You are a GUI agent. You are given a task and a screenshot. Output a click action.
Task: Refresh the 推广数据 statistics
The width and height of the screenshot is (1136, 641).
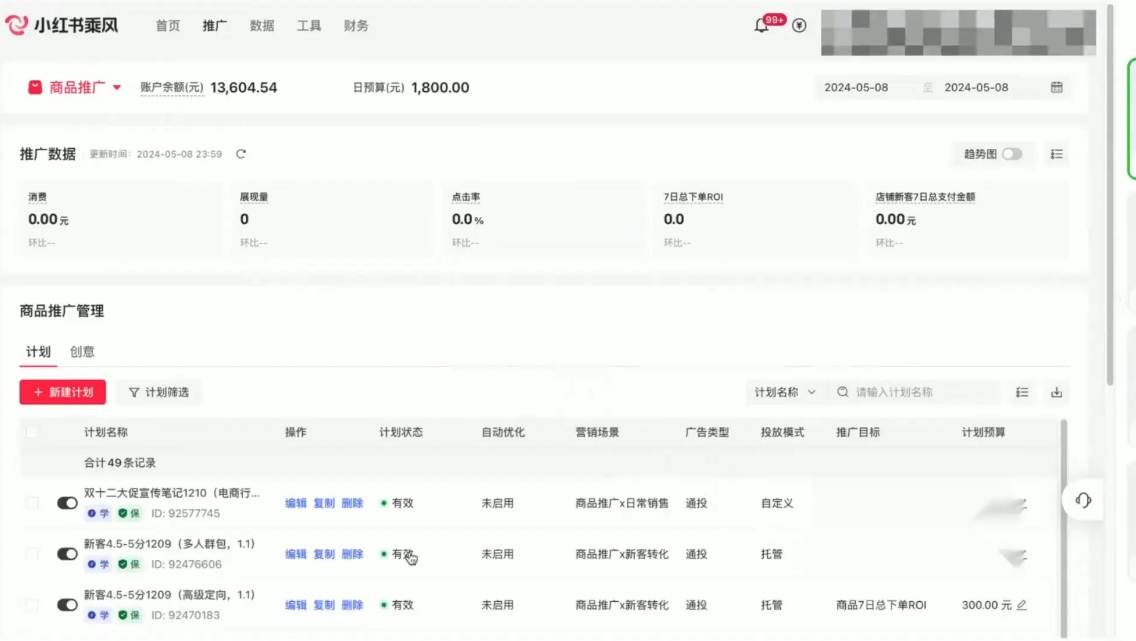(x=241, y=154)
